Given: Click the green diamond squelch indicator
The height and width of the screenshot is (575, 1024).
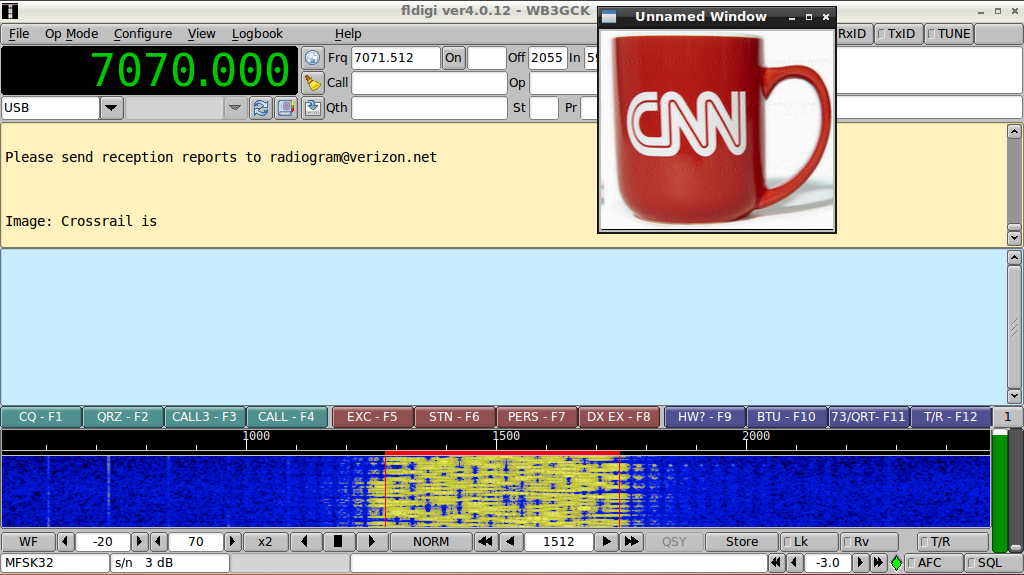Looking at the screenshot, I should (x=897, y=563).
